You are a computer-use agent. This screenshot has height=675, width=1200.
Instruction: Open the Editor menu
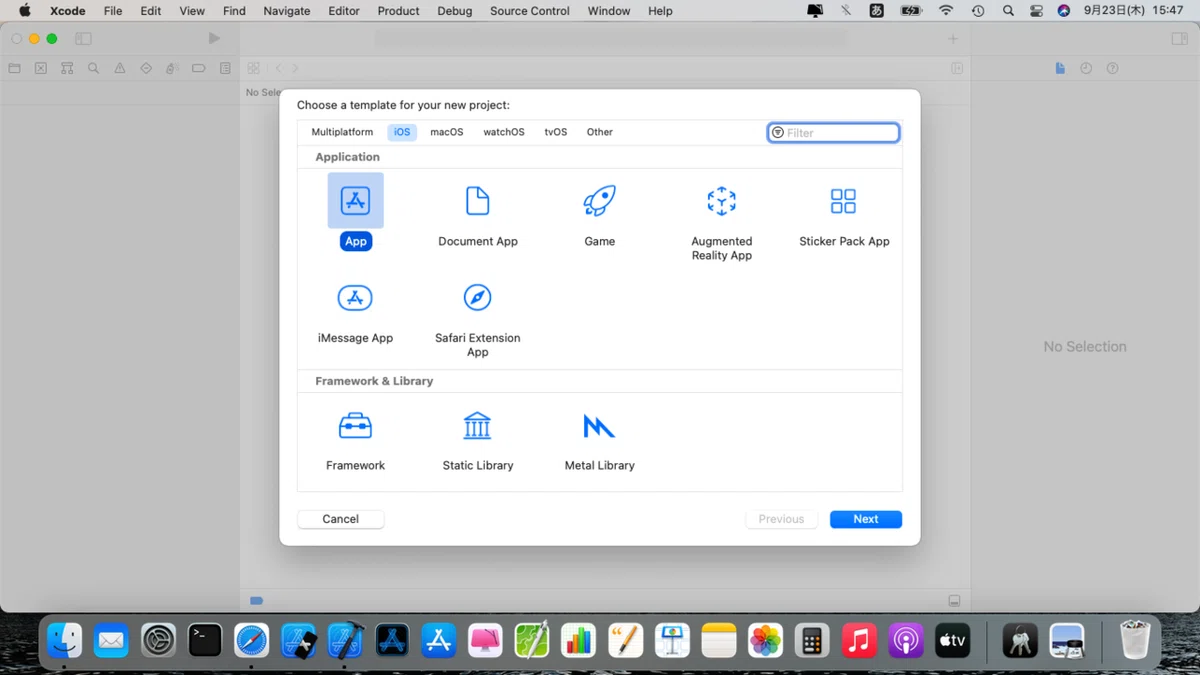pos(344,11)
